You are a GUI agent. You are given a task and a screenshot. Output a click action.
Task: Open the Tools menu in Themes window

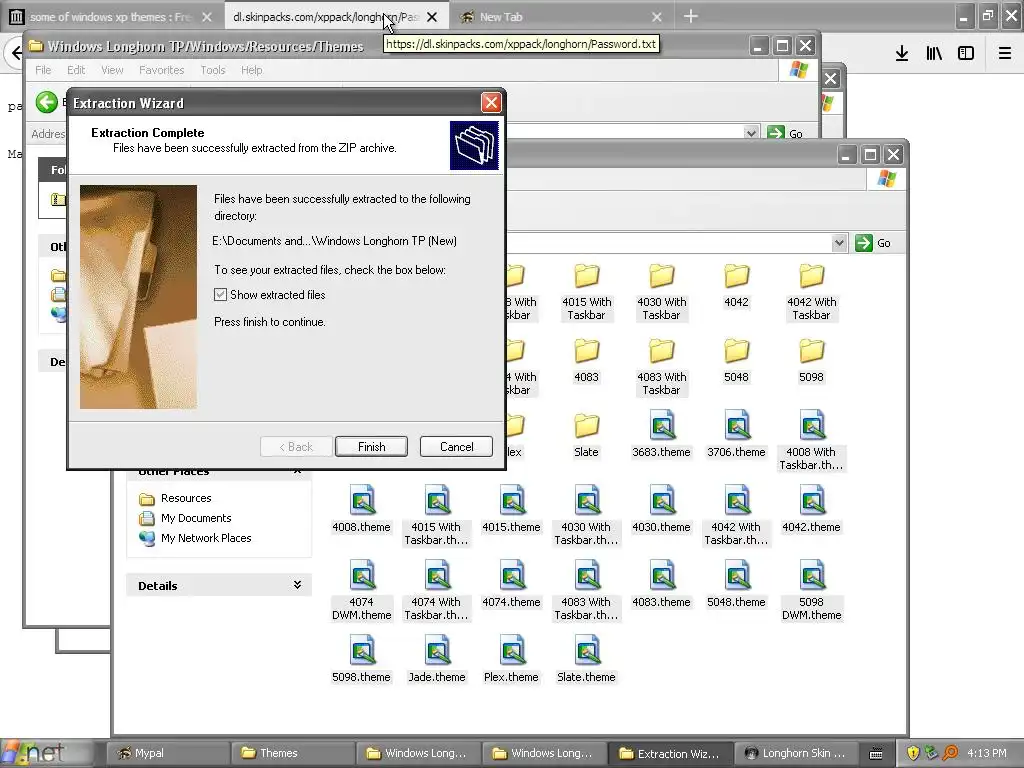pos(213,70)
